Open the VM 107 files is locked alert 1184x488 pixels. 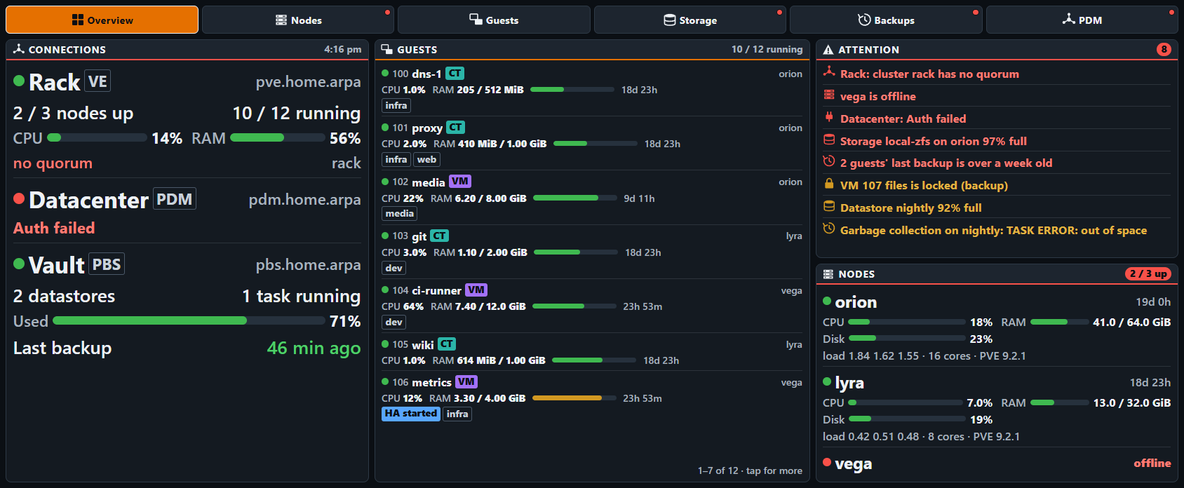[x=997, y=185]
